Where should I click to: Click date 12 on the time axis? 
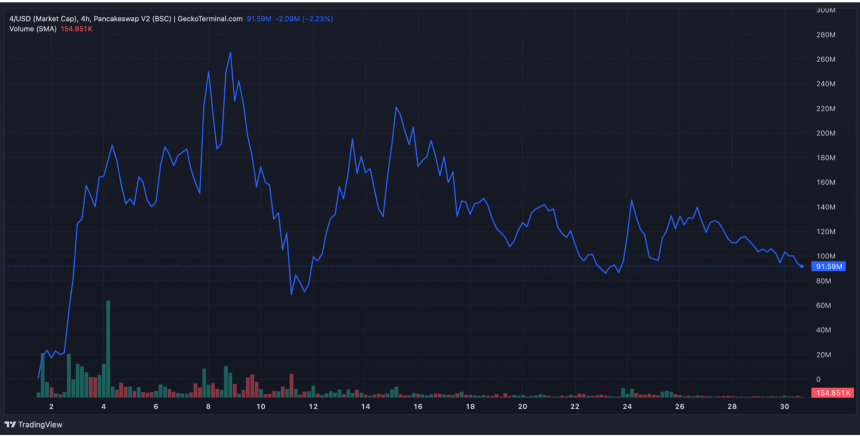313,407
